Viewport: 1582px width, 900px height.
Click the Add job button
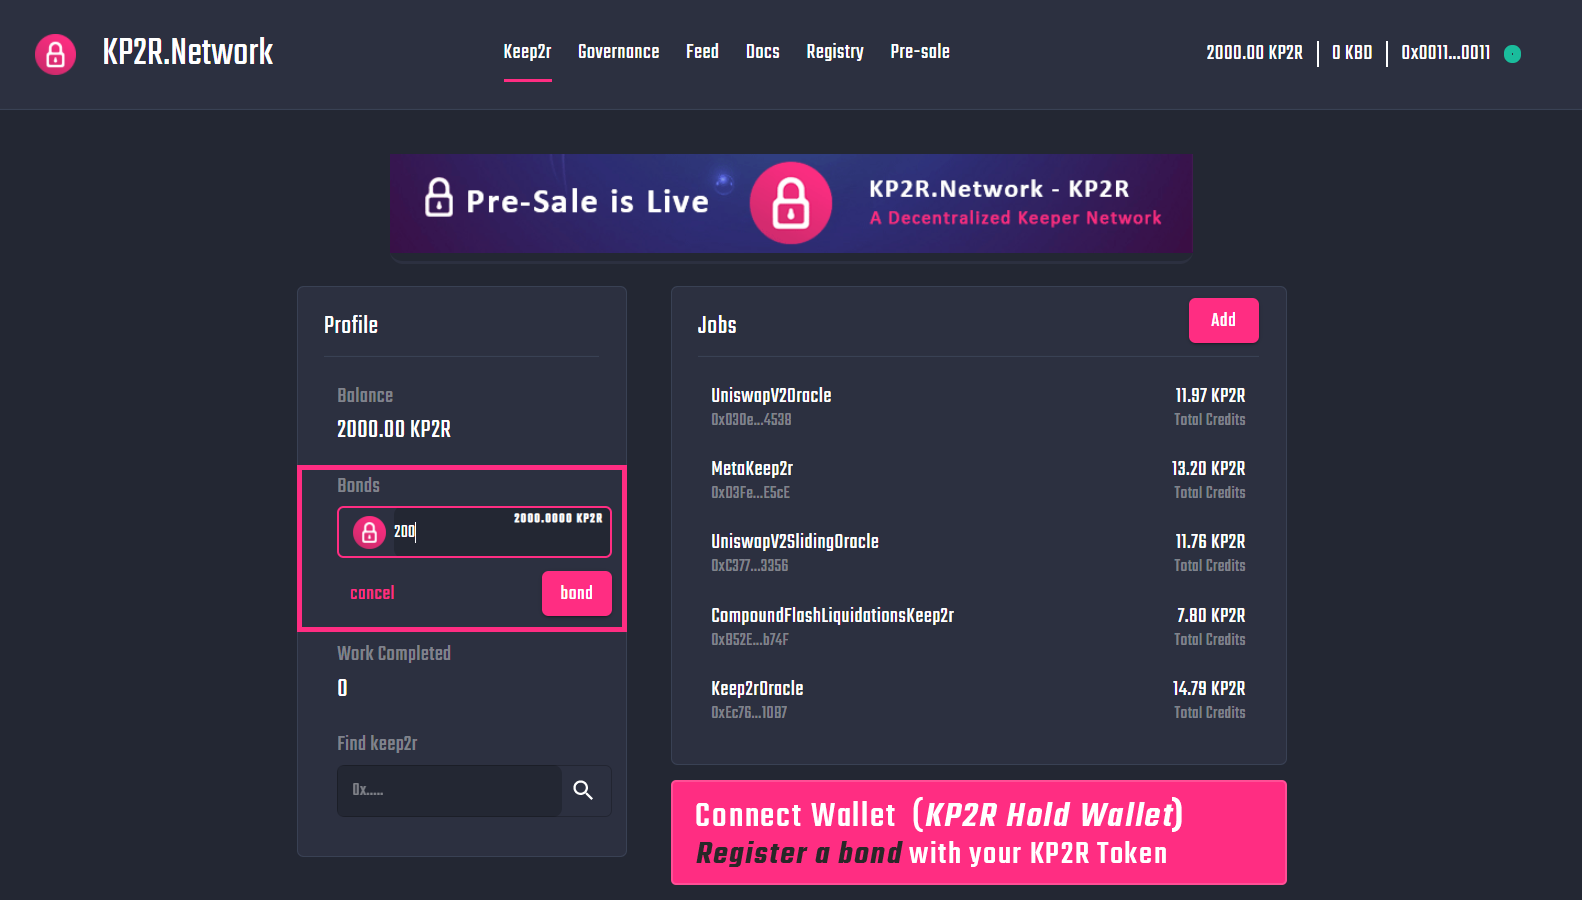tap(1224, 320)
